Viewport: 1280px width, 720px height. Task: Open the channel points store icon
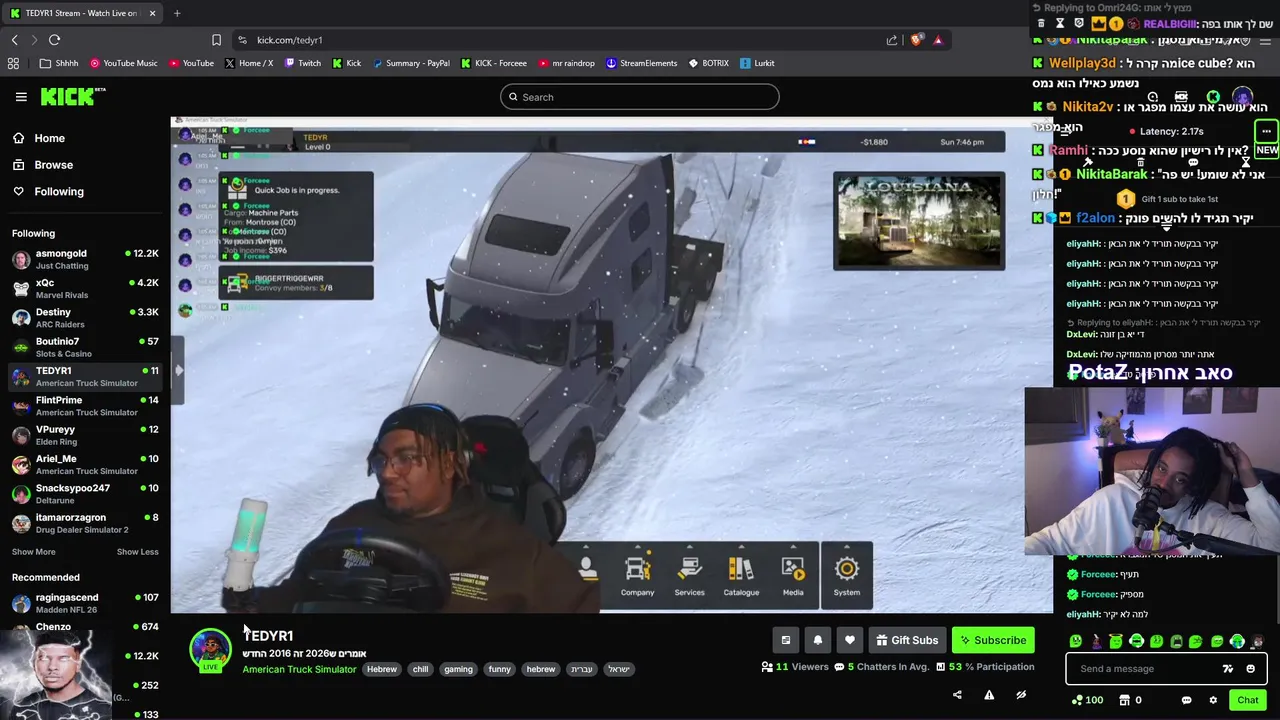coord(1124,700)
